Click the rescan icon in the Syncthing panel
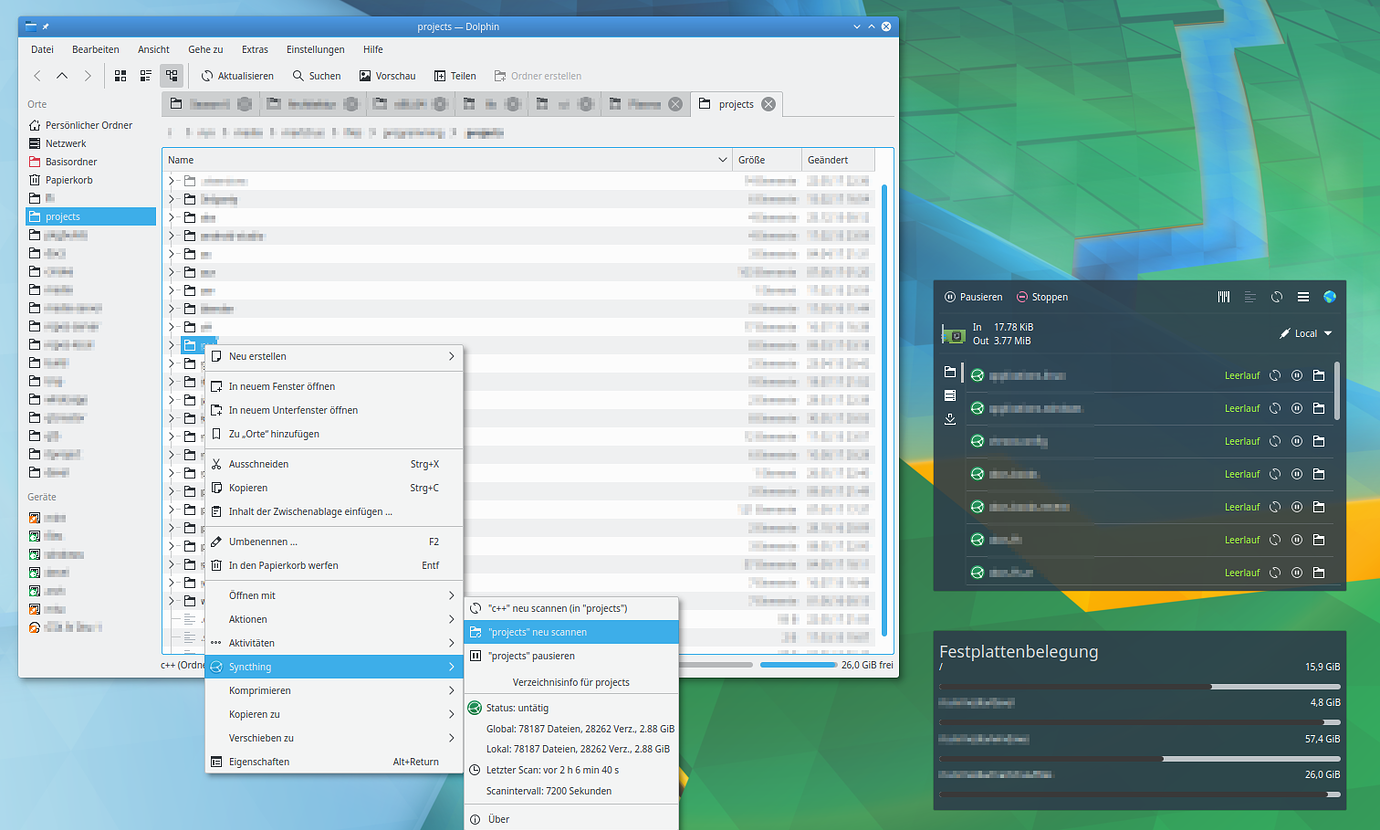Screen dimensions: 1380x830 [1276, 296]
